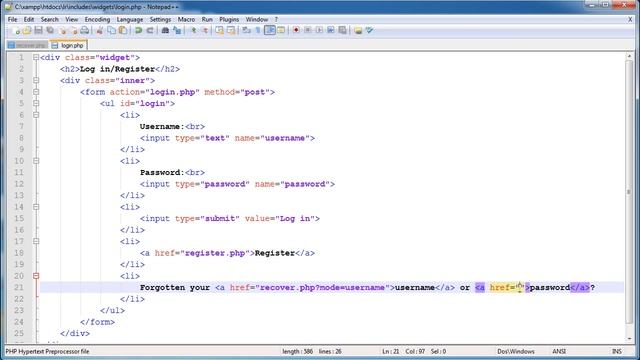Image resolution: width=640 pixels, height=360 pixels.
Task: Save the file with the floppy icon
Action: click(38, 31)
